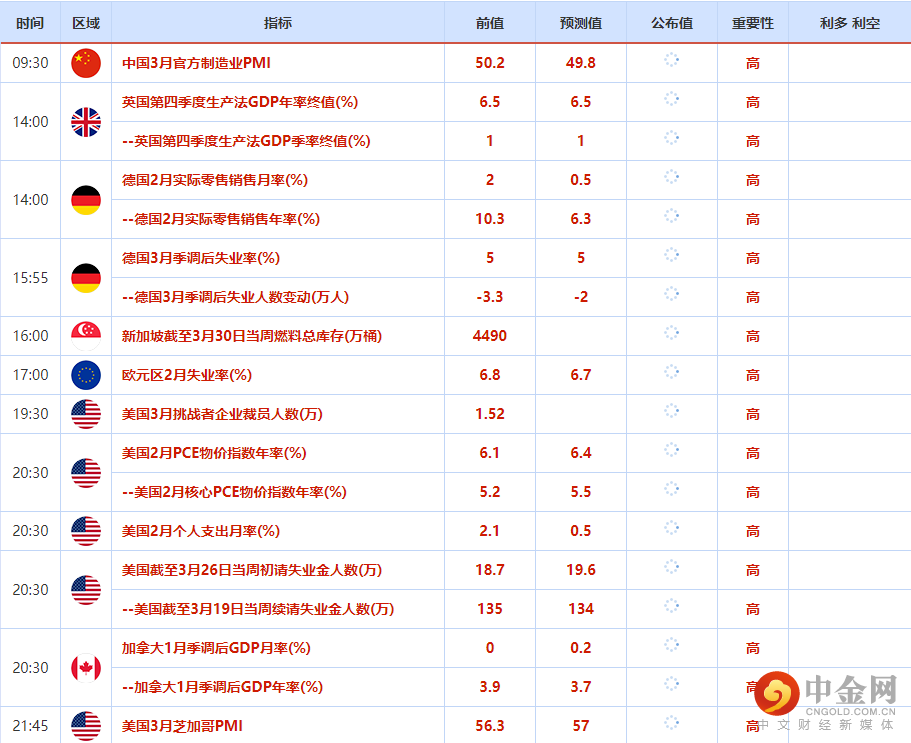The image size is (911, 743).
Task: Click the 4490 previous value cell
Action: tap(490, 336)
